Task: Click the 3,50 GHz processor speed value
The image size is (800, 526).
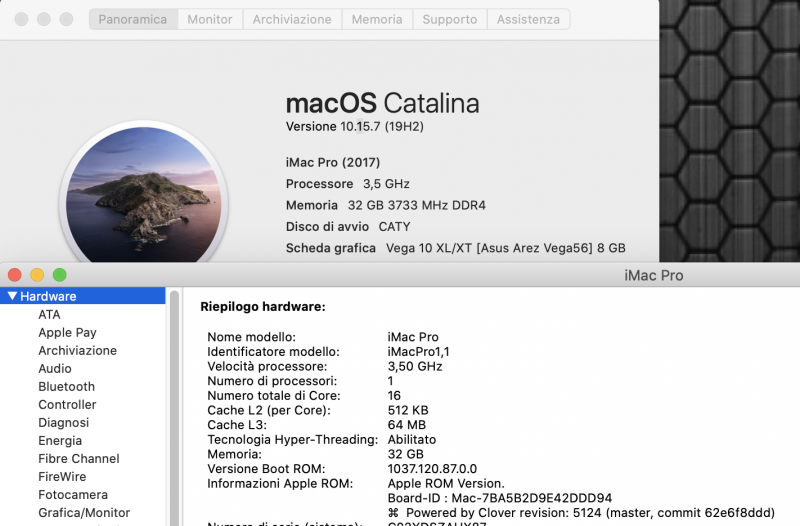Action: coord(415,366)
